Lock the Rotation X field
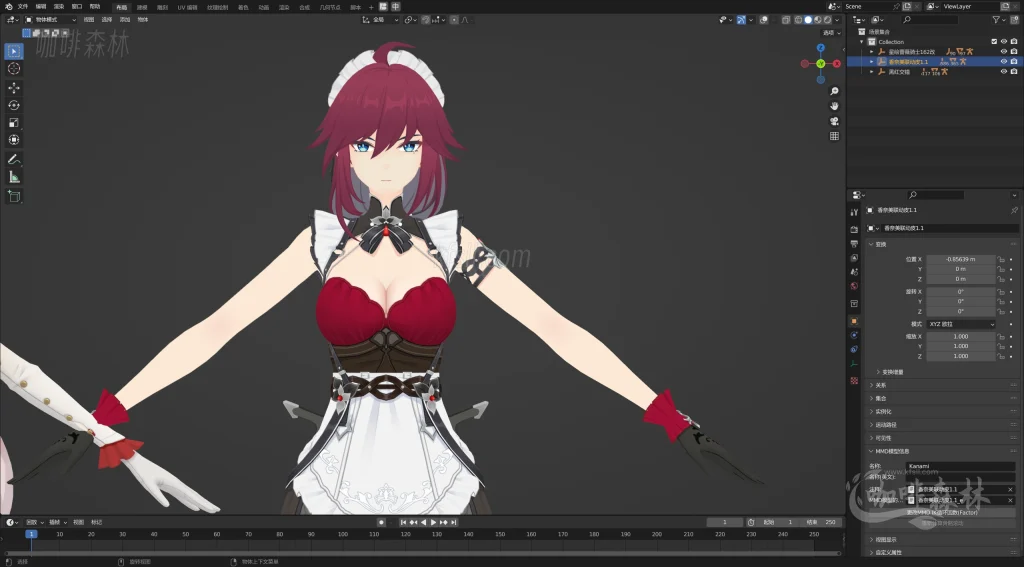 pyautogui.click(x=1000, y=291)
